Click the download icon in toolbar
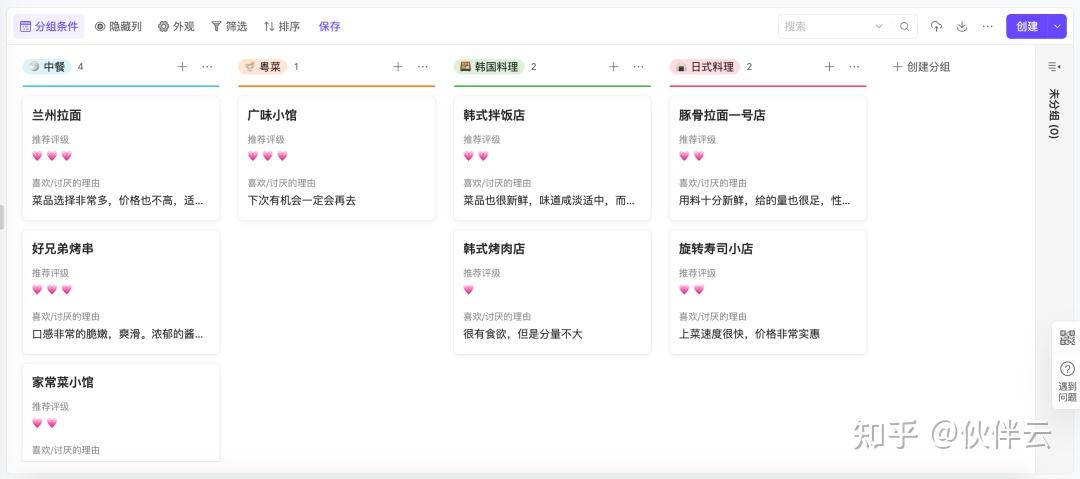1080x479 pixels. click(x=962, y=27)
